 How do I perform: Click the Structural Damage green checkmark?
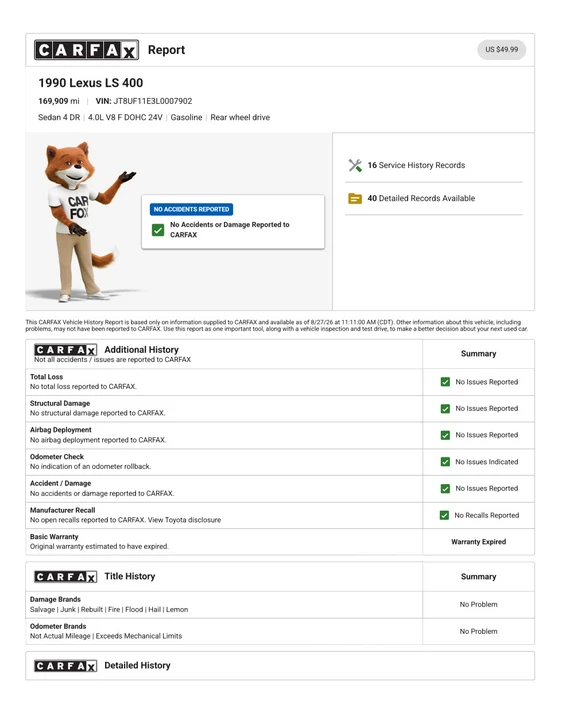coord(445,409)
